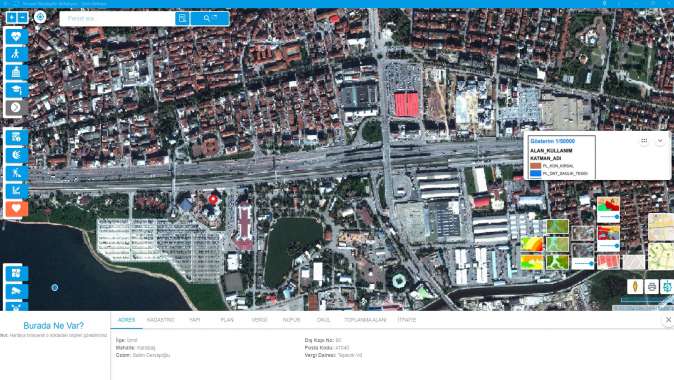This screenshot has width=674, height=380.
Task: Zoom in with the plus button
Action: (12, 18)
